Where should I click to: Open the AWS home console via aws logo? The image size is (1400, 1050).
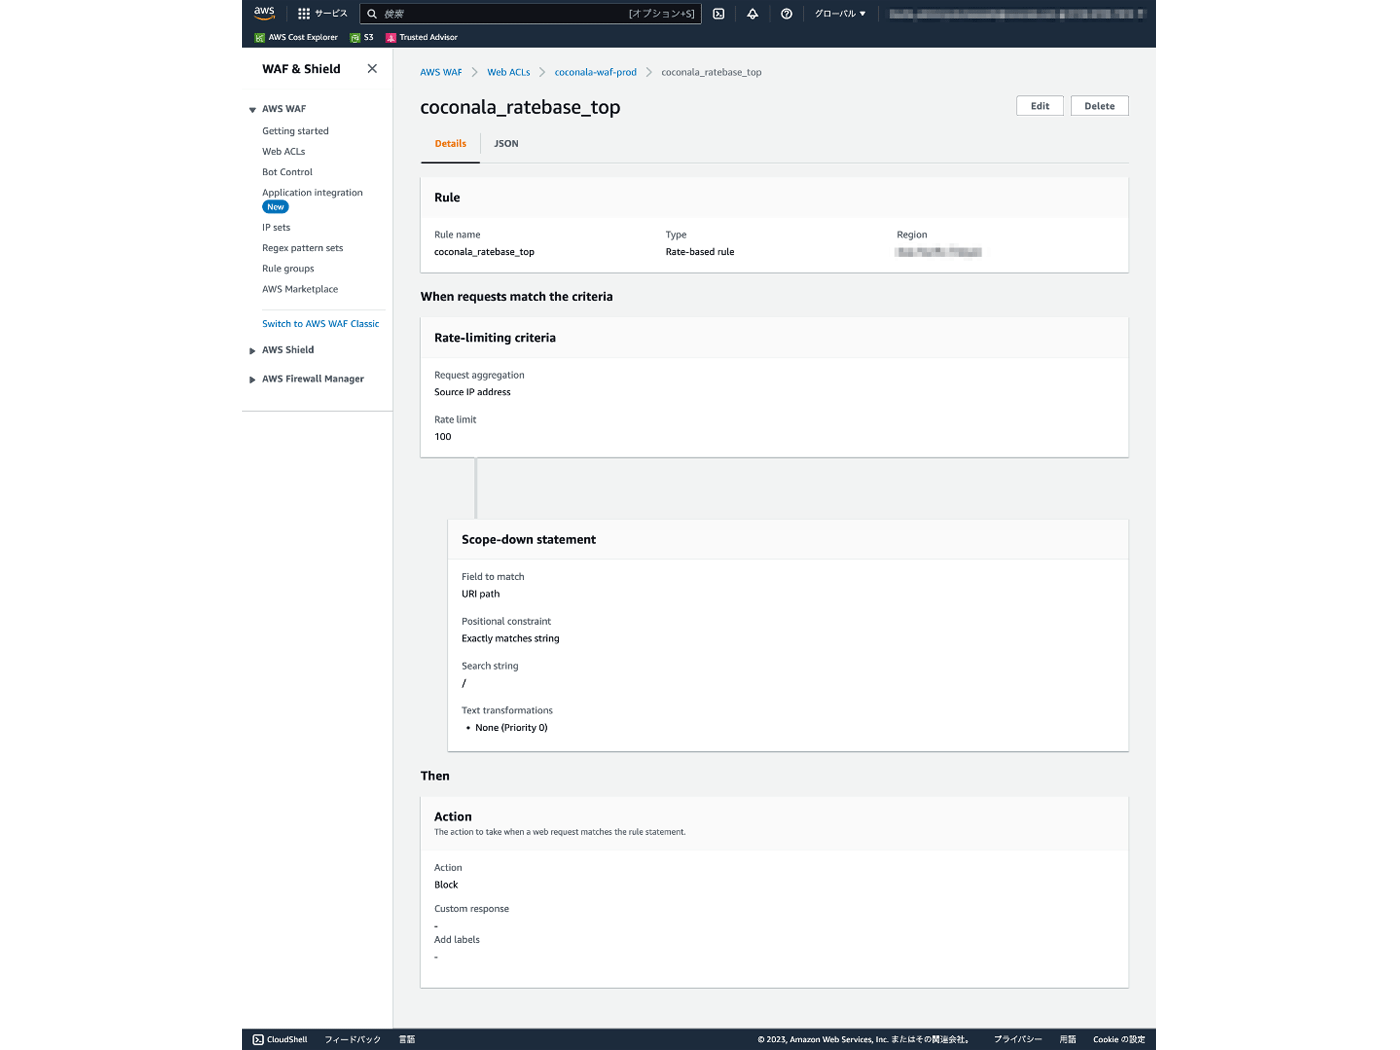[264, 13]
